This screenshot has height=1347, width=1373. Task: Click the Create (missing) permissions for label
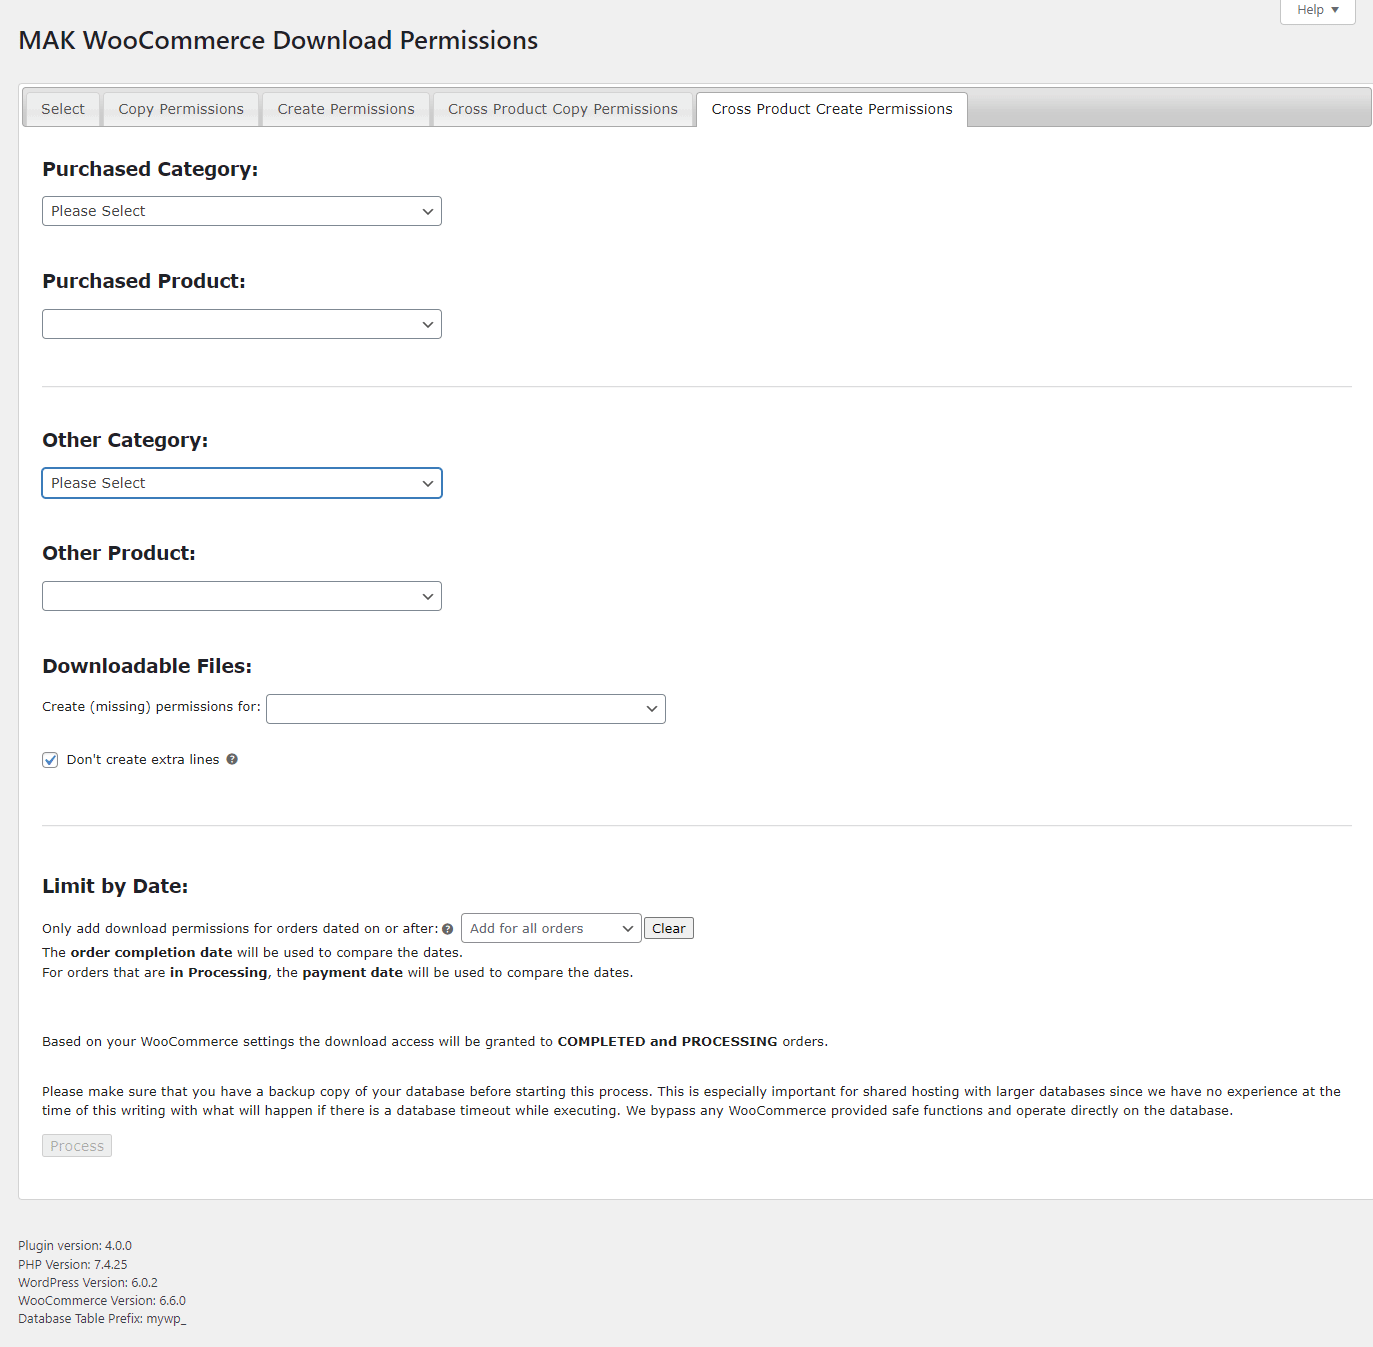[x=151, y=707]
